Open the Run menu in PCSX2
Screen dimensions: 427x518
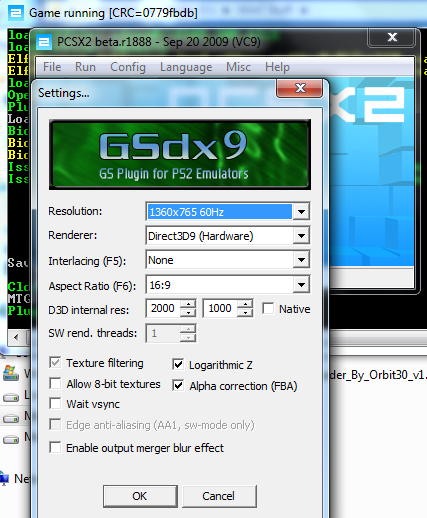coord(85,67)
